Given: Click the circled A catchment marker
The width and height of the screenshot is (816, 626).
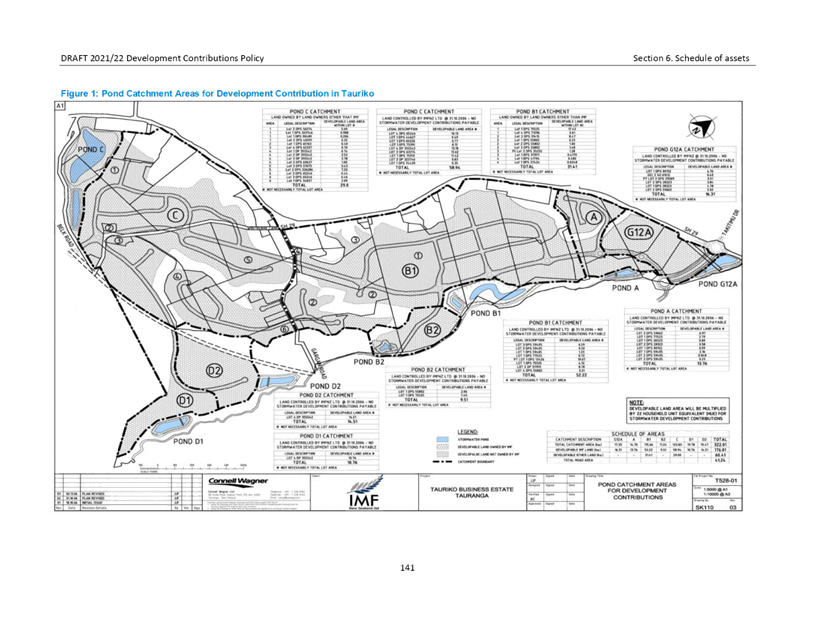Looking at the screenshot, I should [x=593, y=218].
